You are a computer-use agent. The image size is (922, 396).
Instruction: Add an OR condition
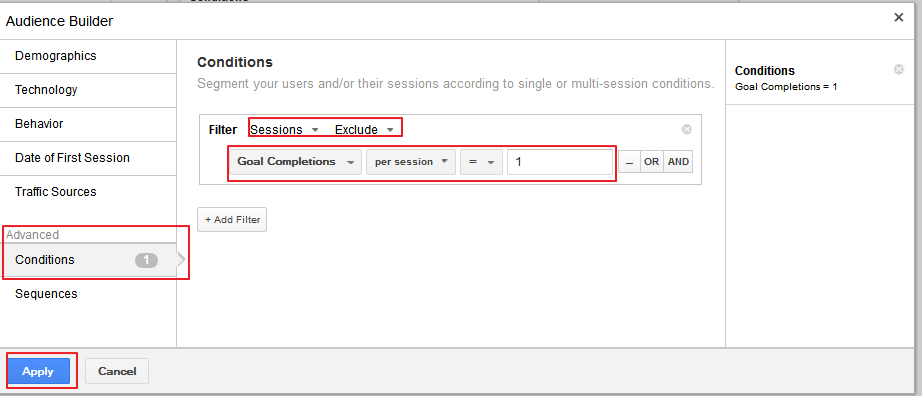coord(652,162)
